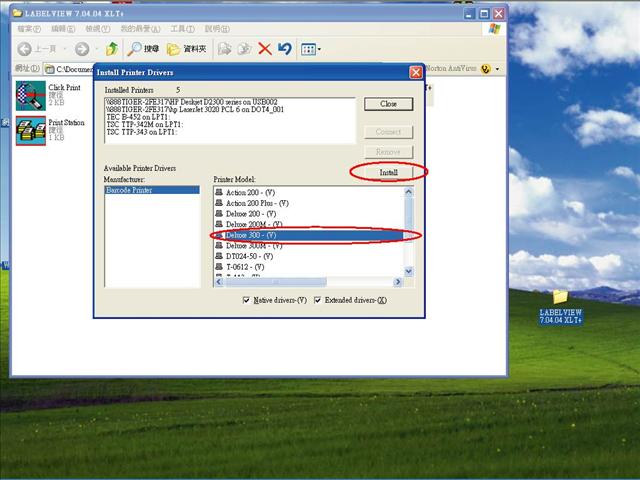Click the Copy To toolbar icon

coord(244,49)
